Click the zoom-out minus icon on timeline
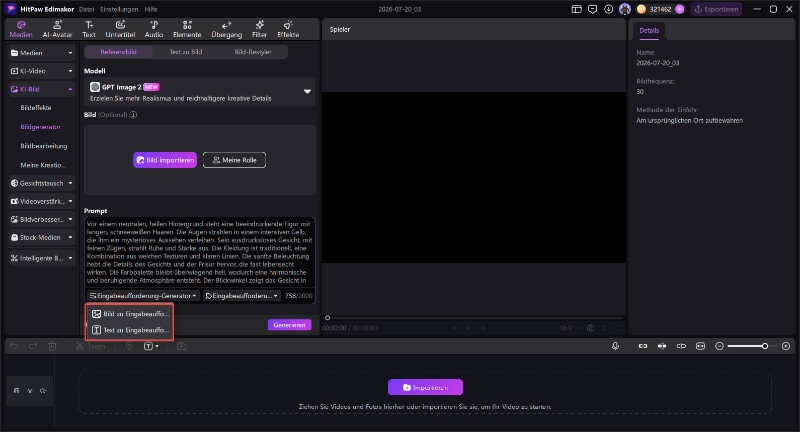800x432 pixels. coord(719,346)
